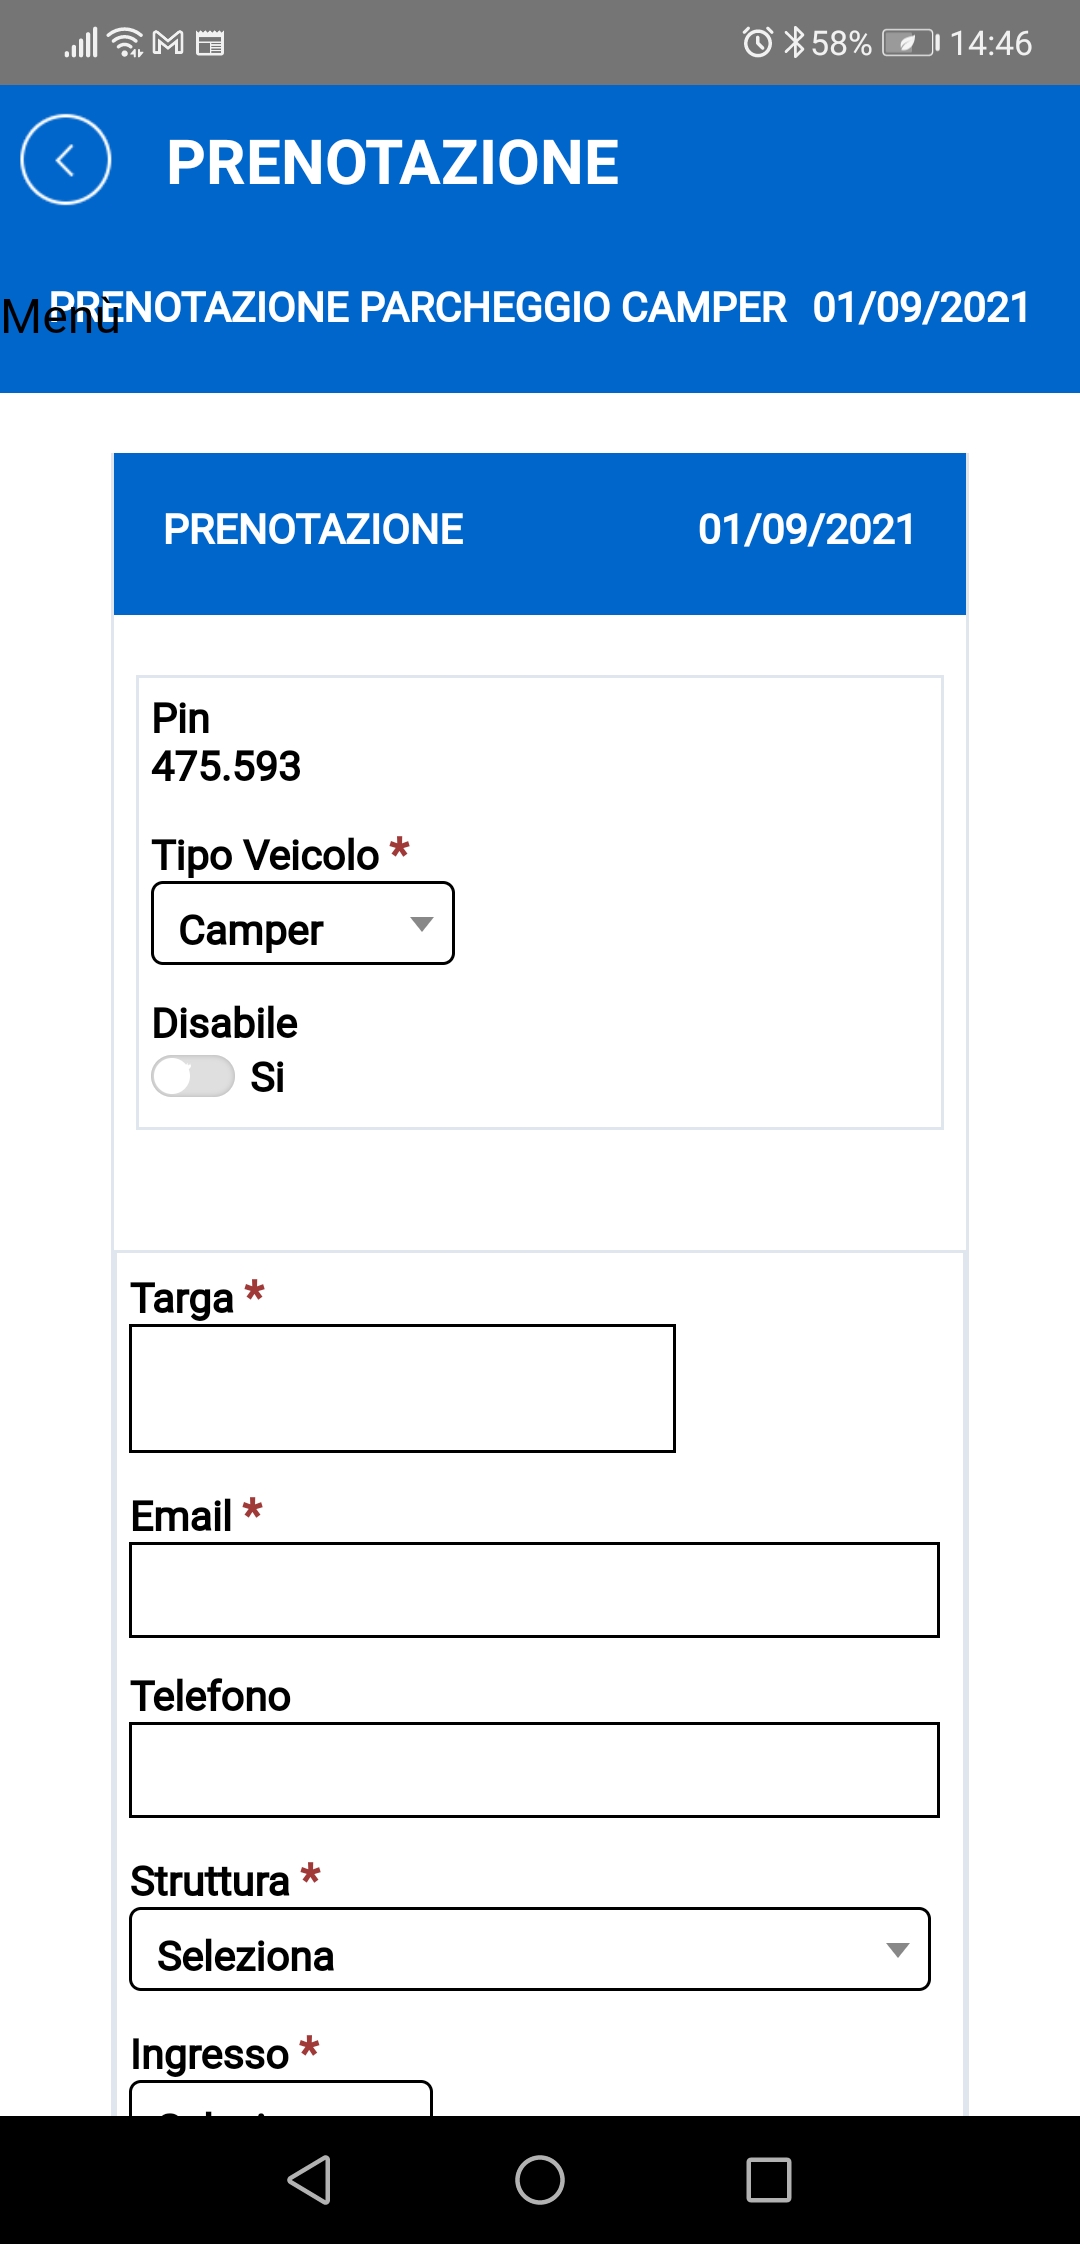The width and height of the screenshot is (1080, 2244).
Task: Open the Tipo Veicolo Camper dropdown
Action: pyautogui.click(x=302, y=924)
